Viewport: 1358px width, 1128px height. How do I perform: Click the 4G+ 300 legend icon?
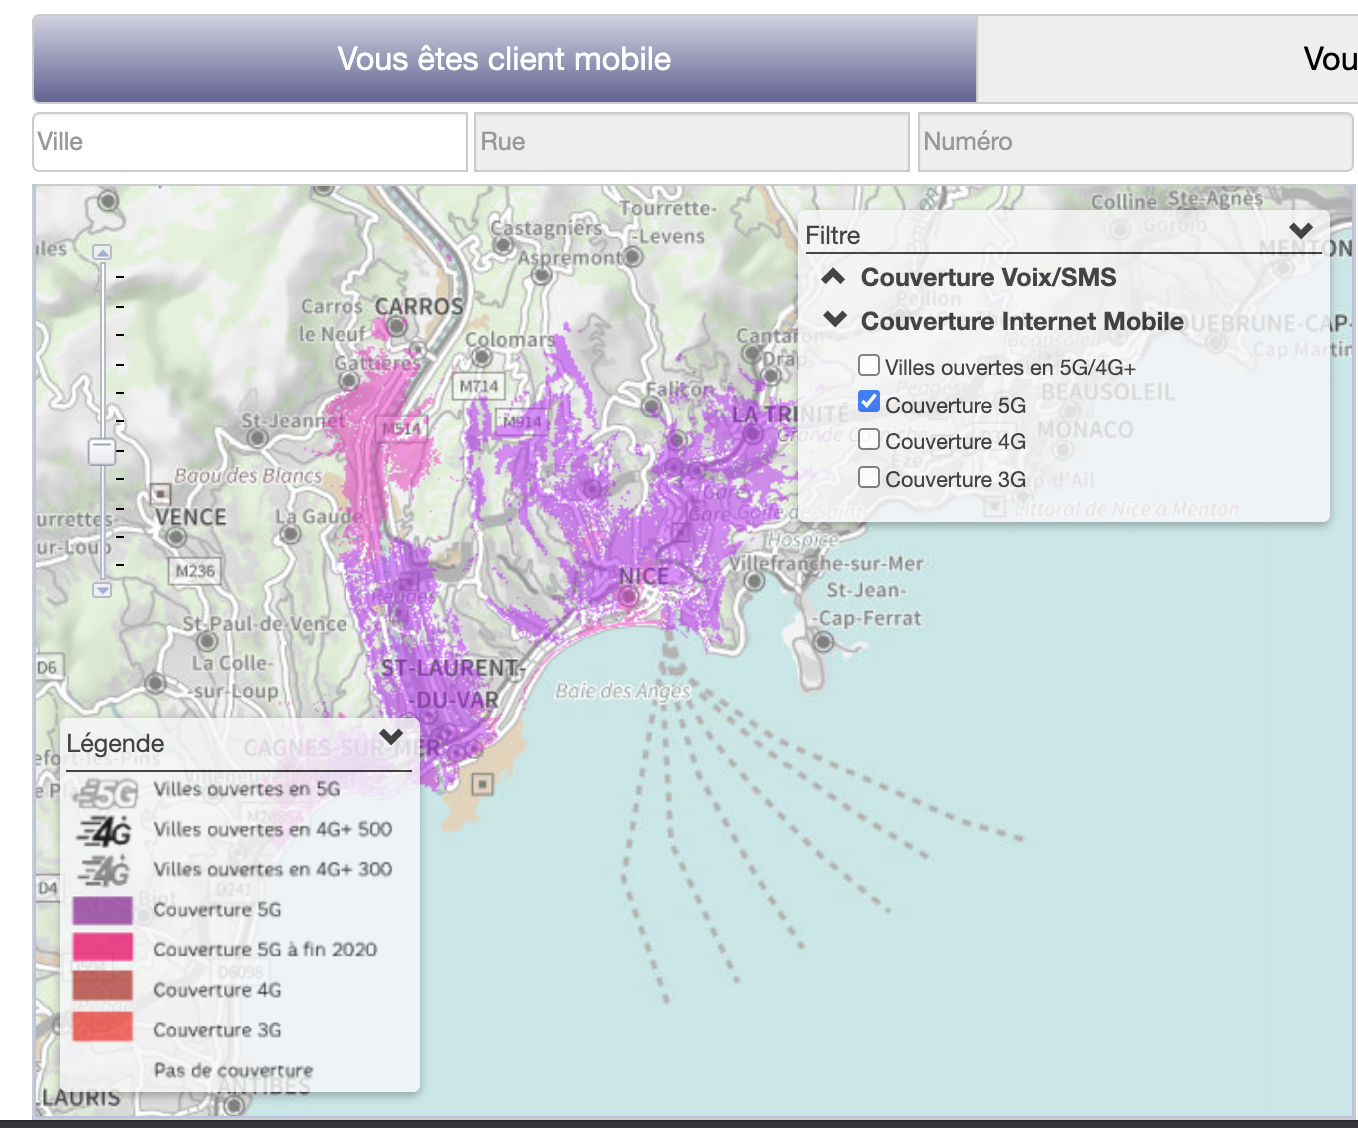pos(104,871)
